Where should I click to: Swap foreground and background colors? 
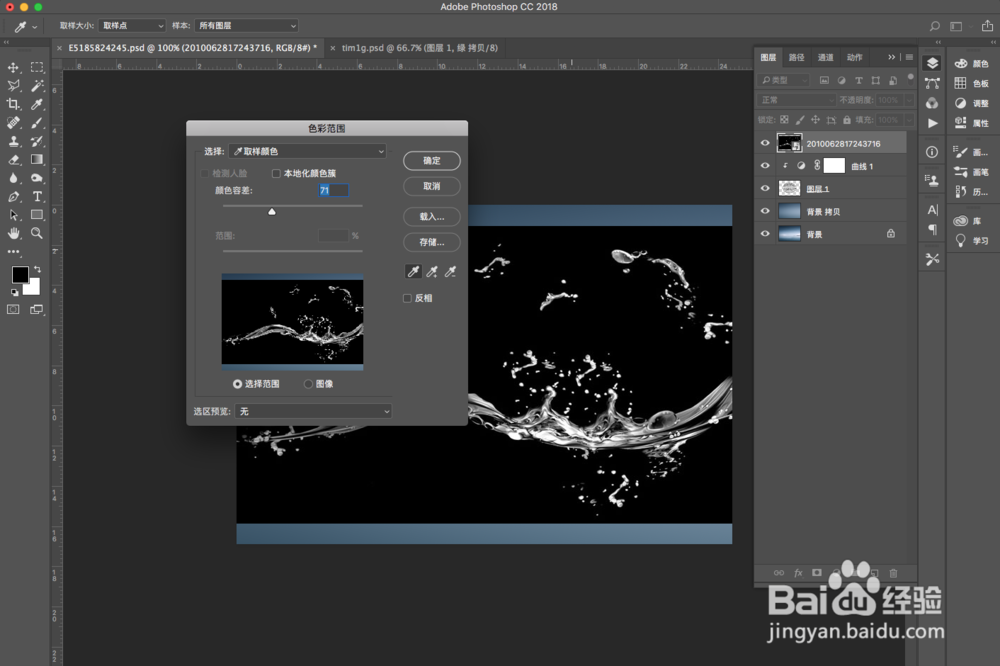coord(37,269)
